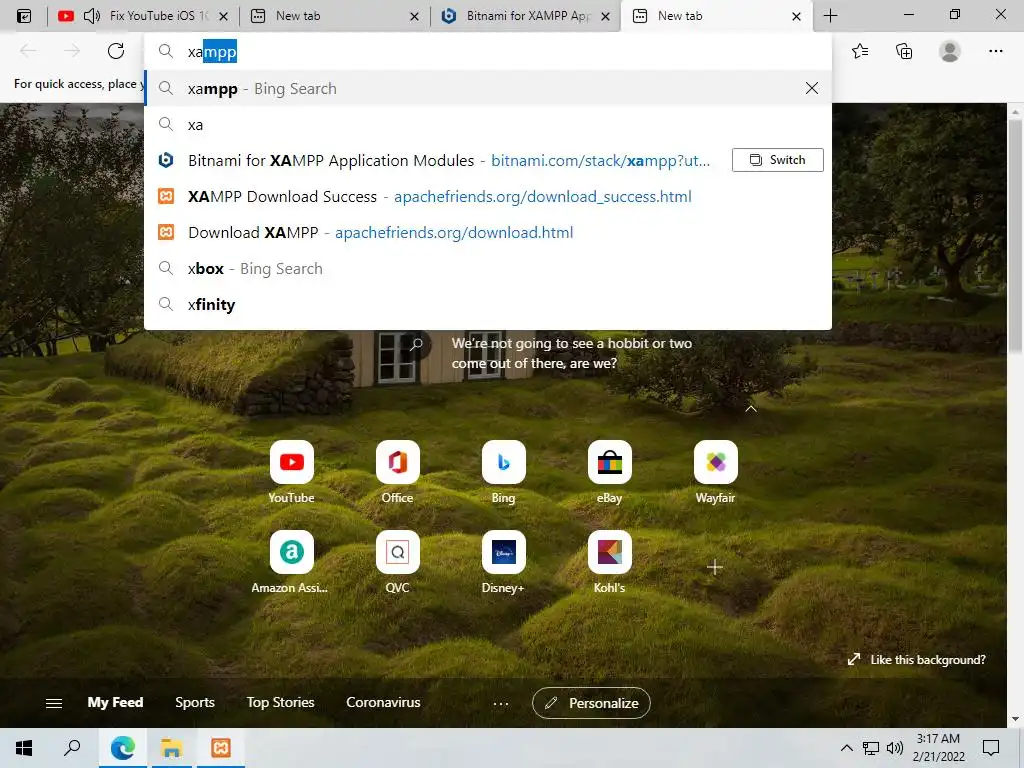The image size is (1024, 768).
Task: Open the tab actions menu icon
Action: click(24, 16)
